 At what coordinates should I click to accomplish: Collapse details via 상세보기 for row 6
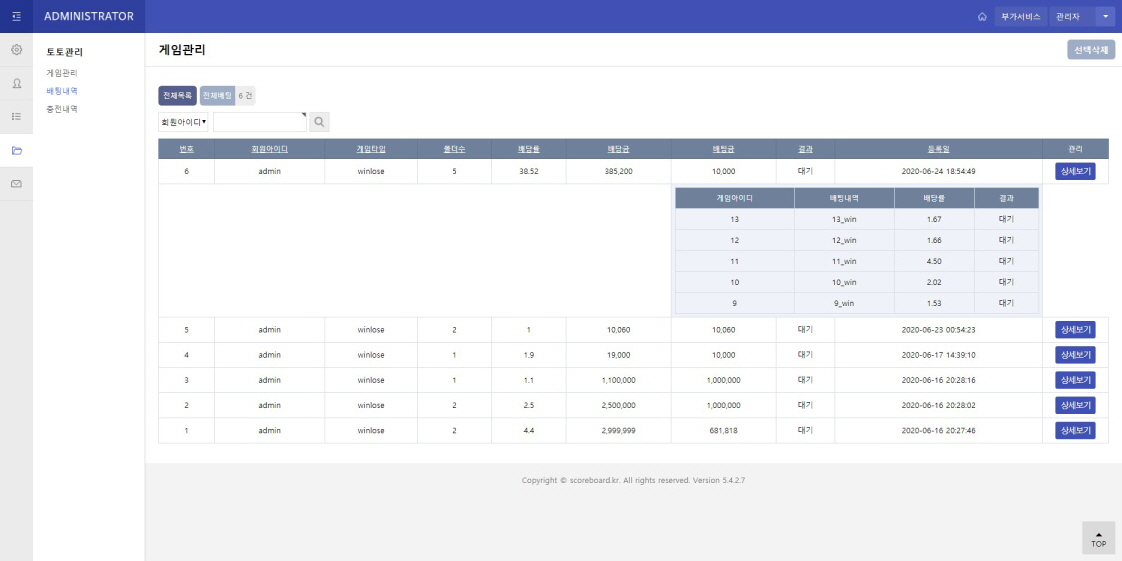[1075, 171]
